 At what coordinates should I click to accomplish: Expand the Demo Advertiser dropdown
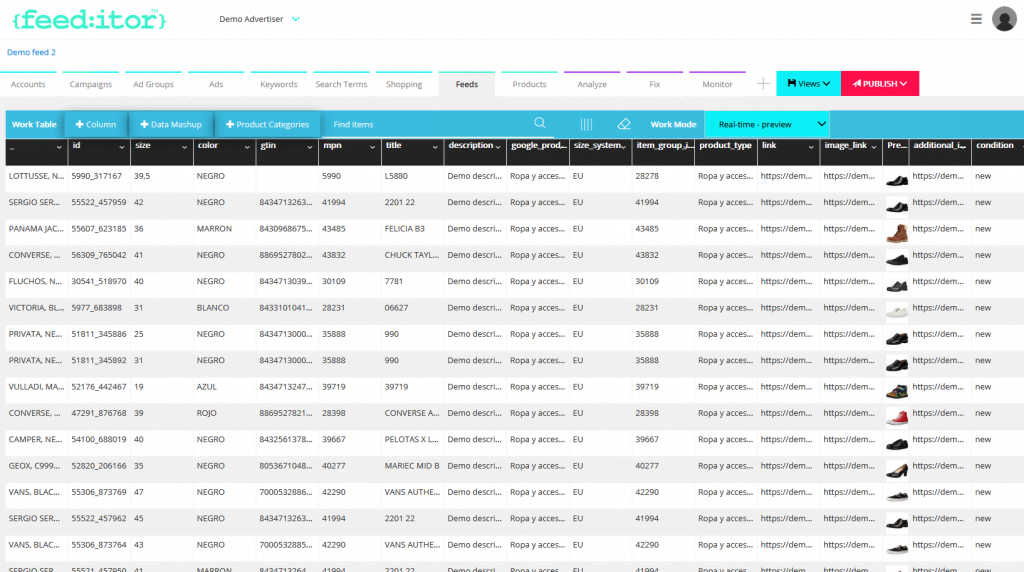point(260,19)
